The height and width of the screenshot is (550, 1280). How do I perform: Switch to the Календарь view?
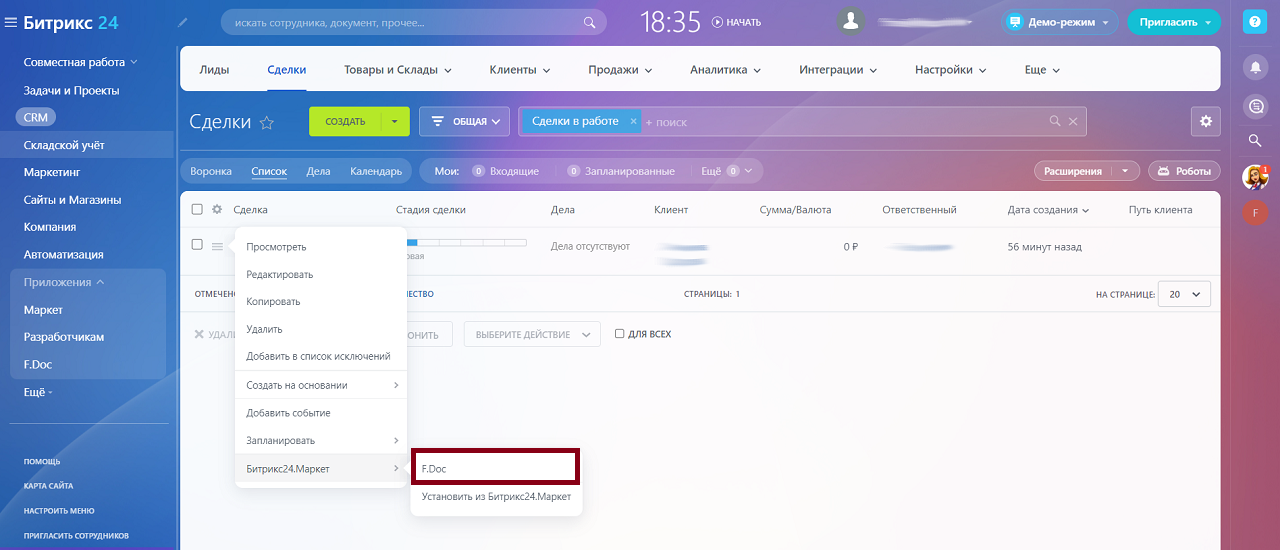pyautogui.click(x=376, y=171)
